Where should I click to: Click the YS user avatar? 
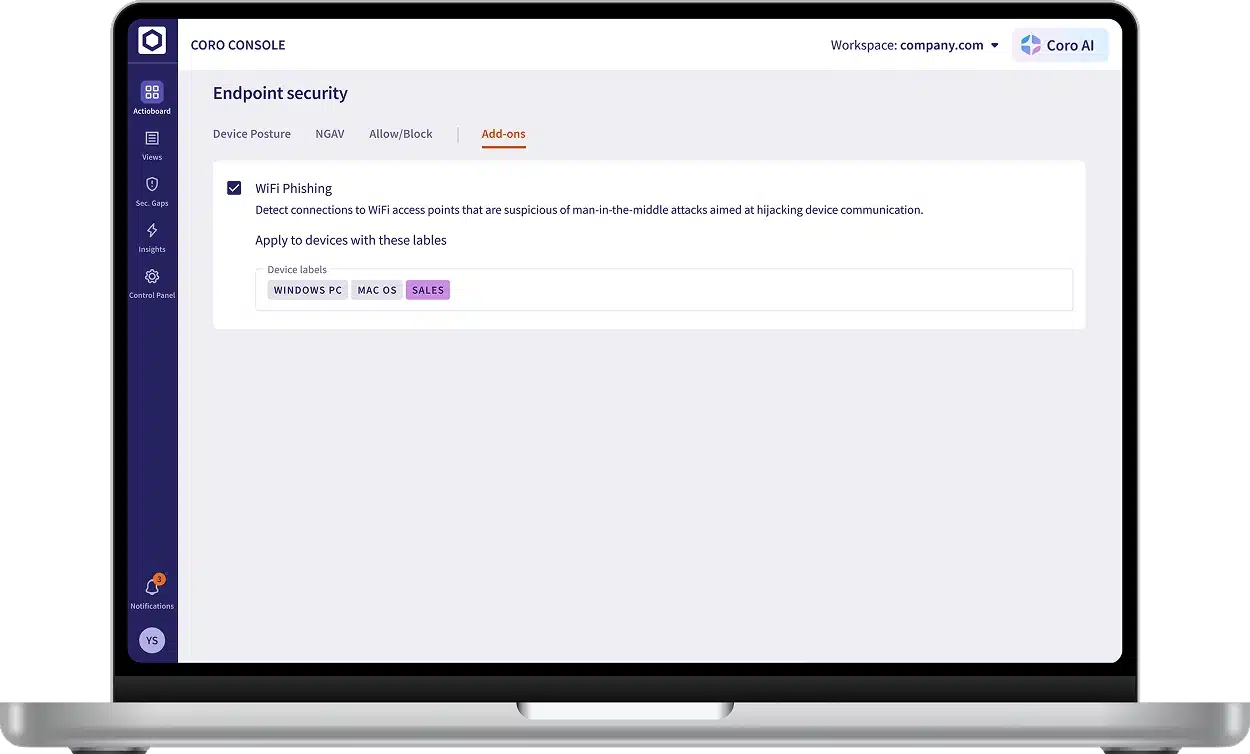pos(152,641)
